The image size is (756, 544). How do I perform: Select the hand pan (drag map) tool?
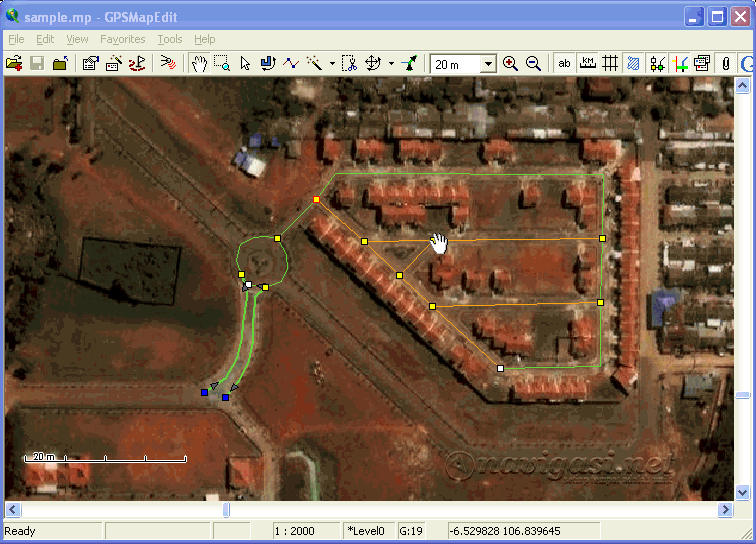coord(199,63)
